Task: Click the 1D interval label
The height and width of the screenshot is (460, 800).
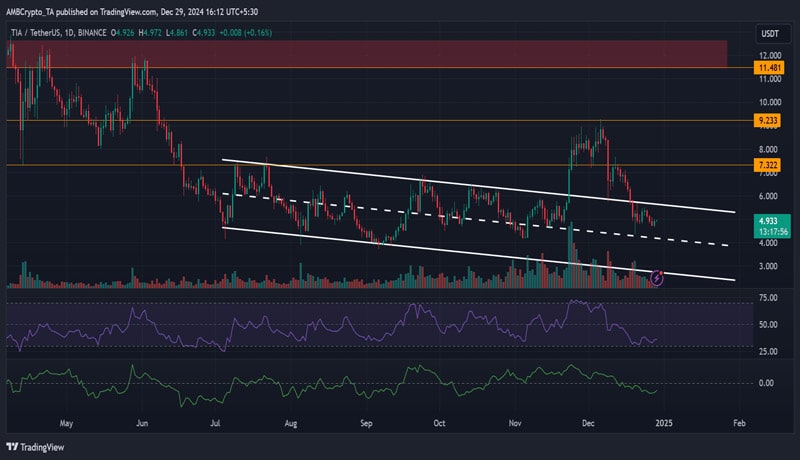Action: point(69,33)
